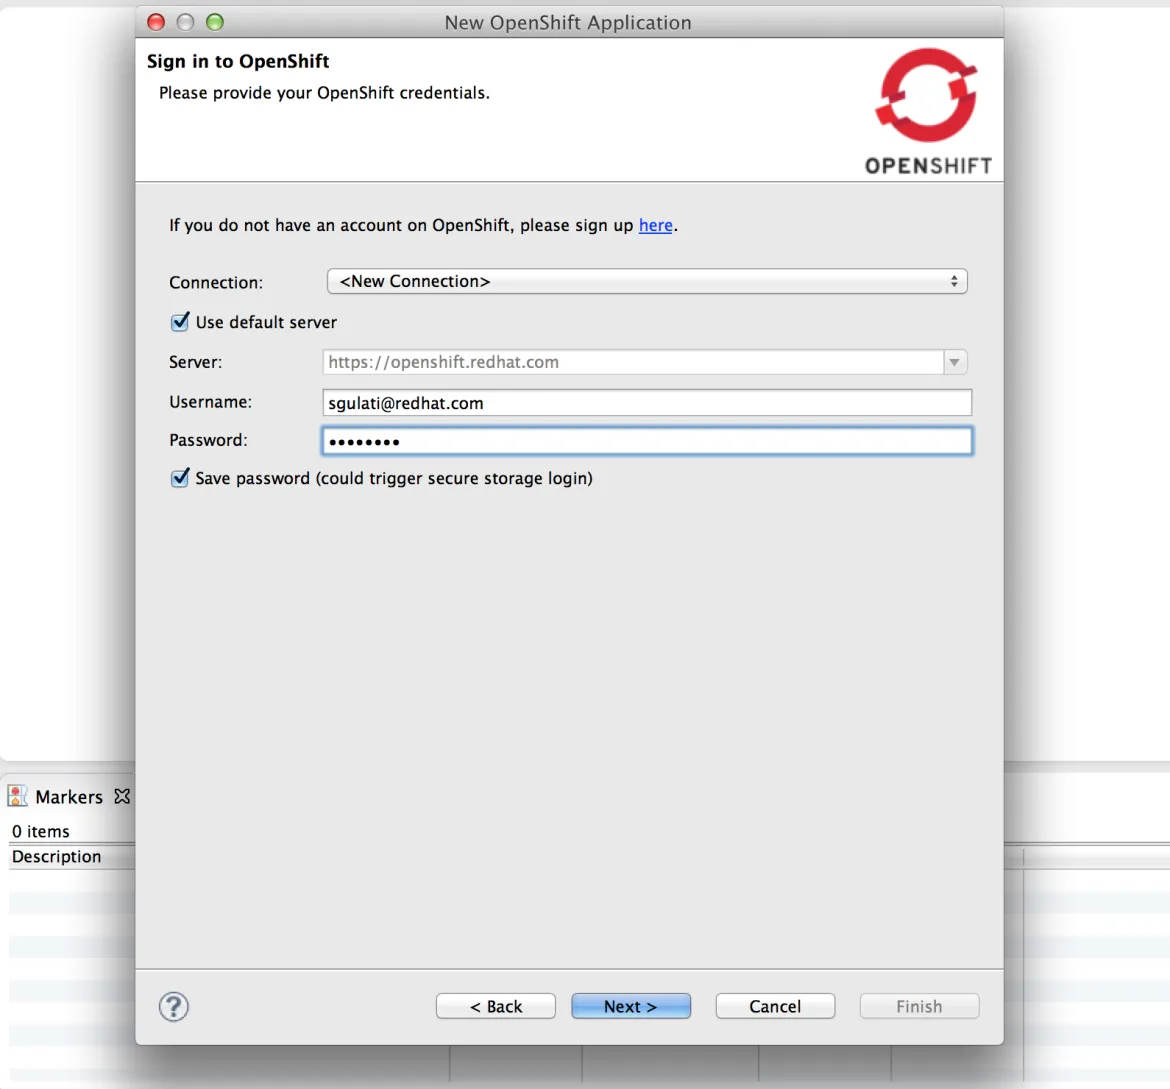Open the Connection dropdown

[x=647, y=281]
